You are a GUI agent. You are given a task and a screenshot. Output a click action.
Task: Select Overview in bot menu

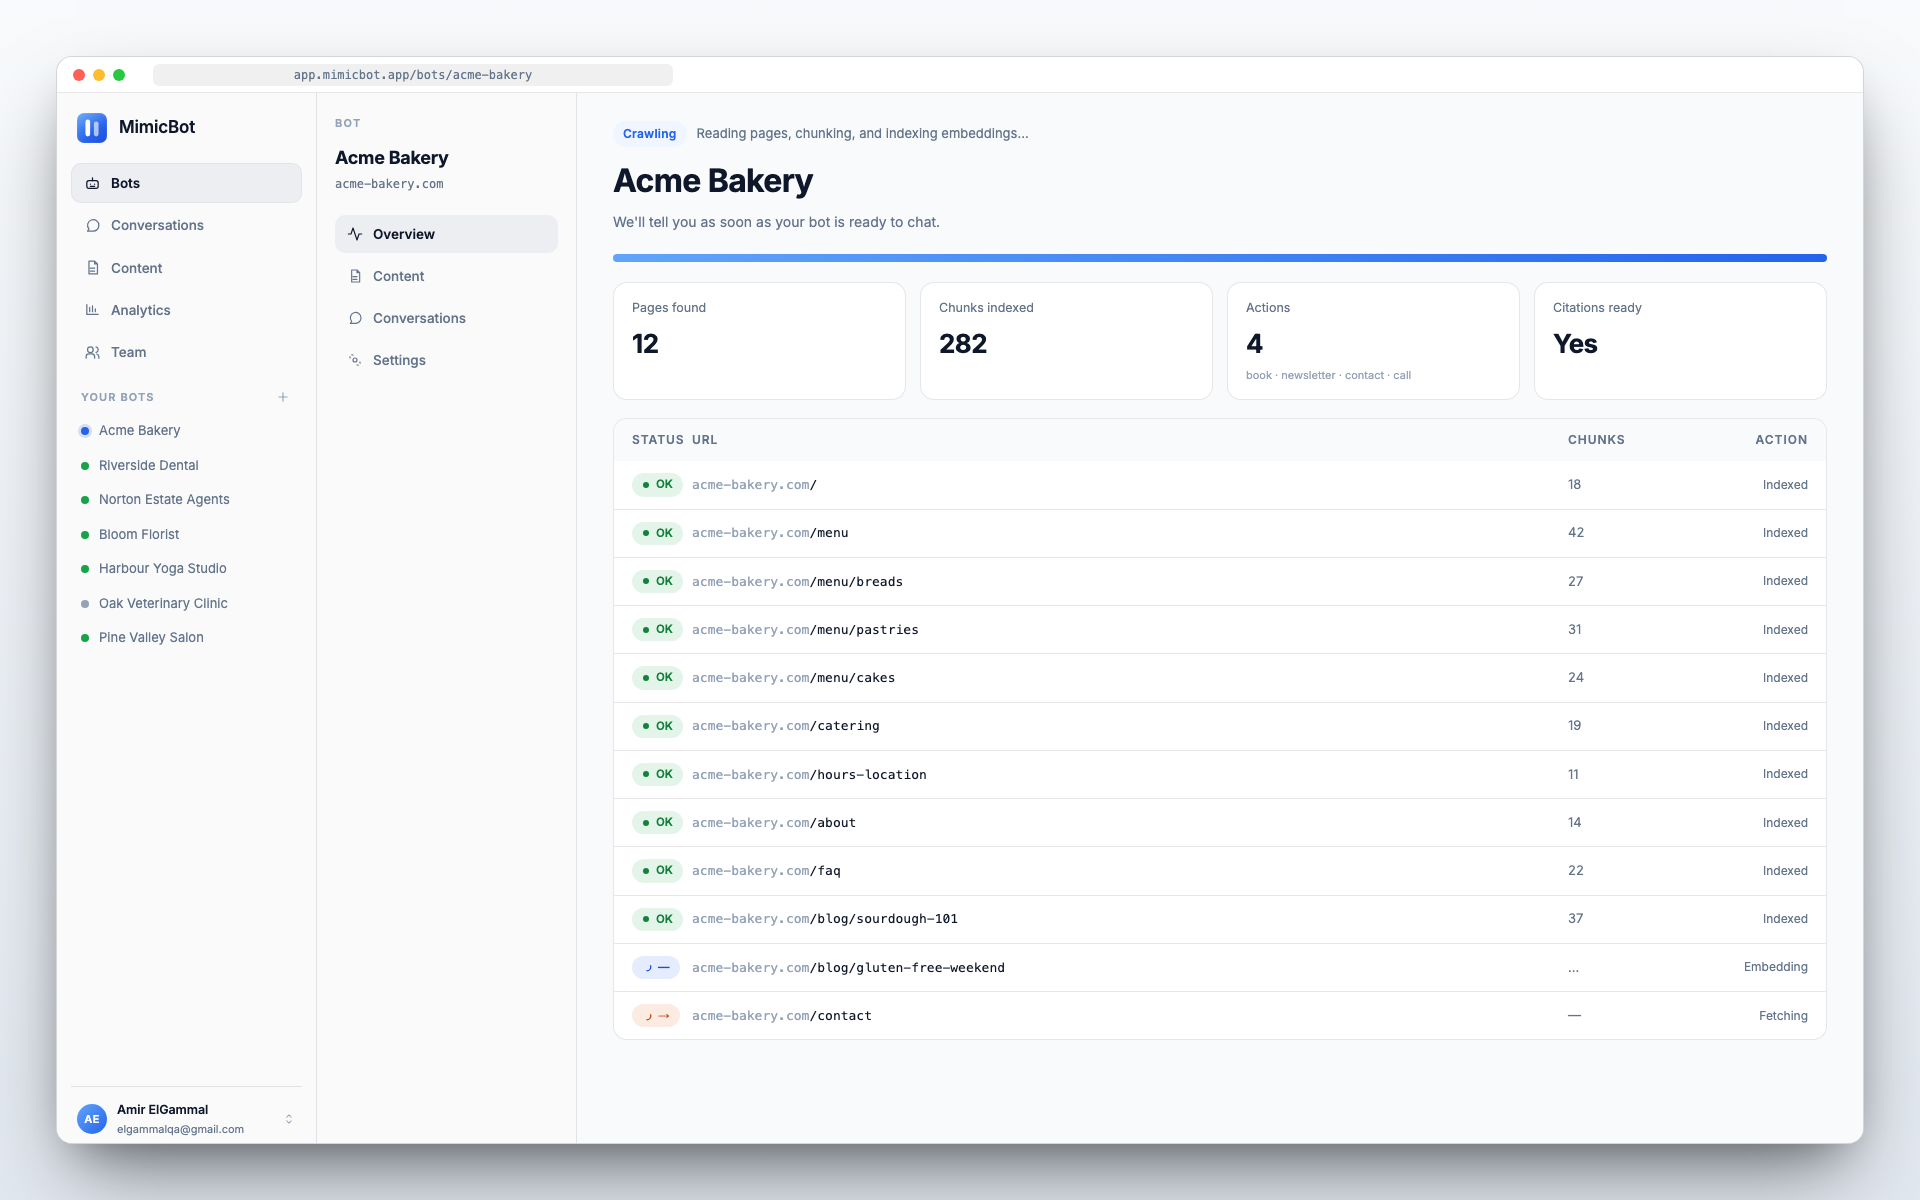404,234
